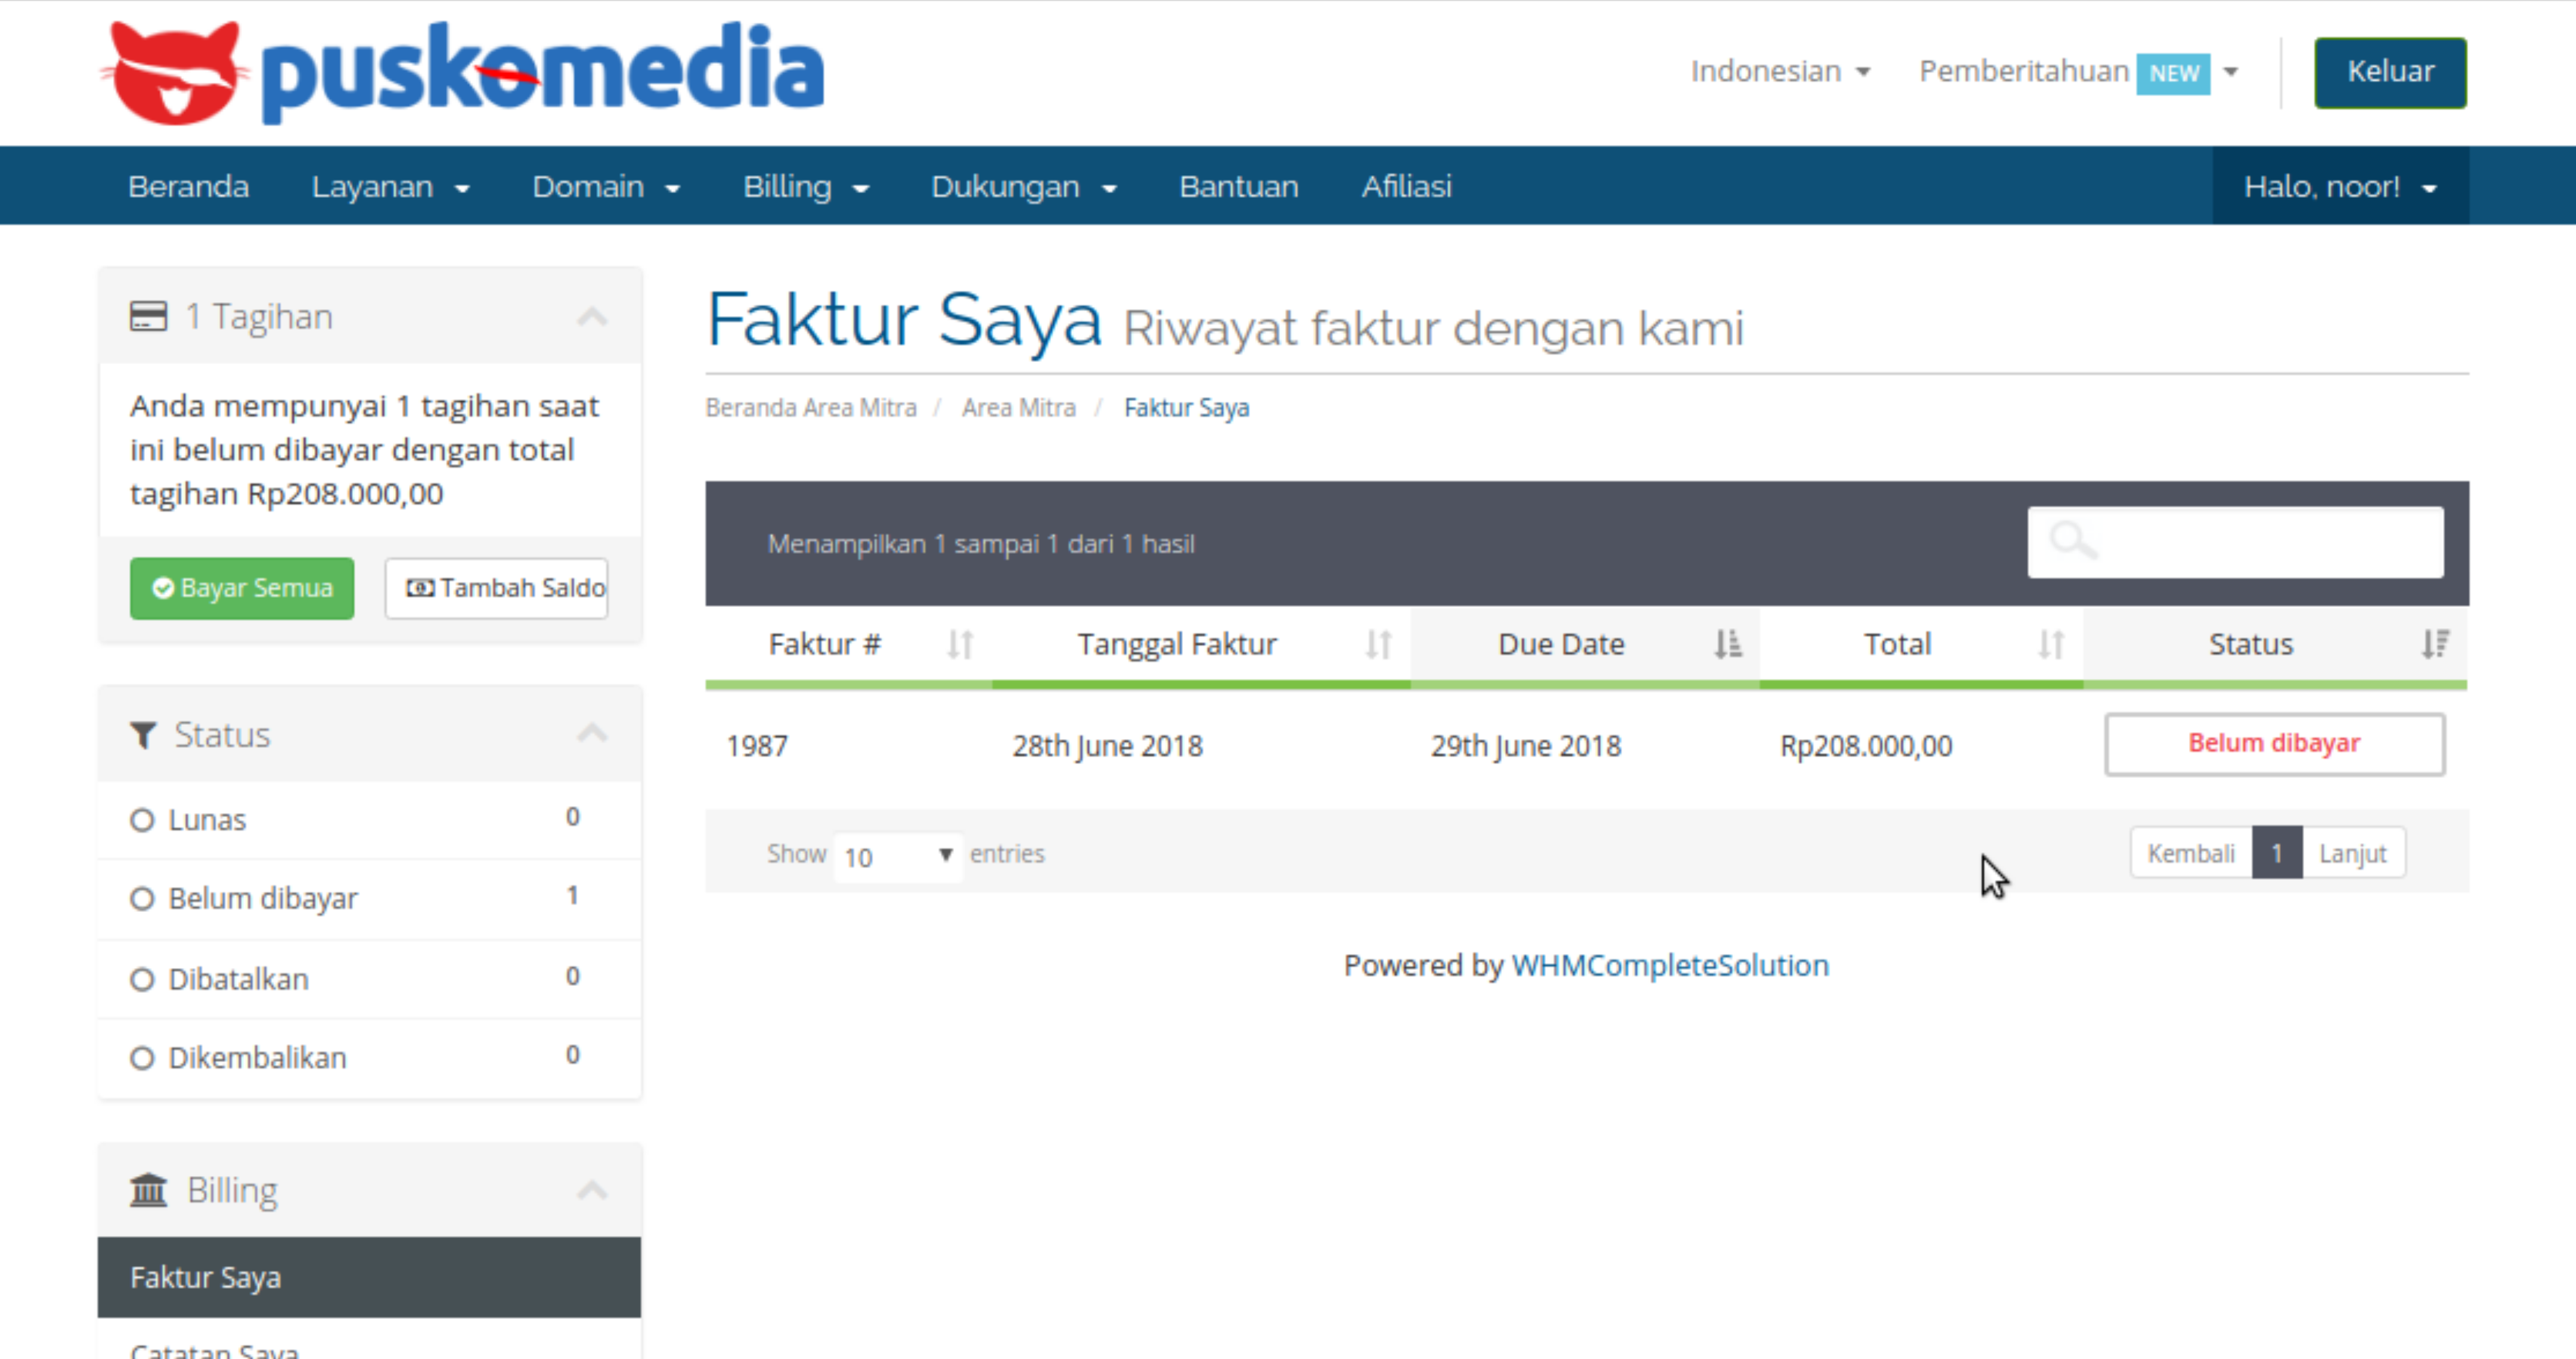Image resolution: width=2576 pixels, height=1359 pixels.
Task: Expand the Billing menu in the navbar
Action: [x=806, y=186]
